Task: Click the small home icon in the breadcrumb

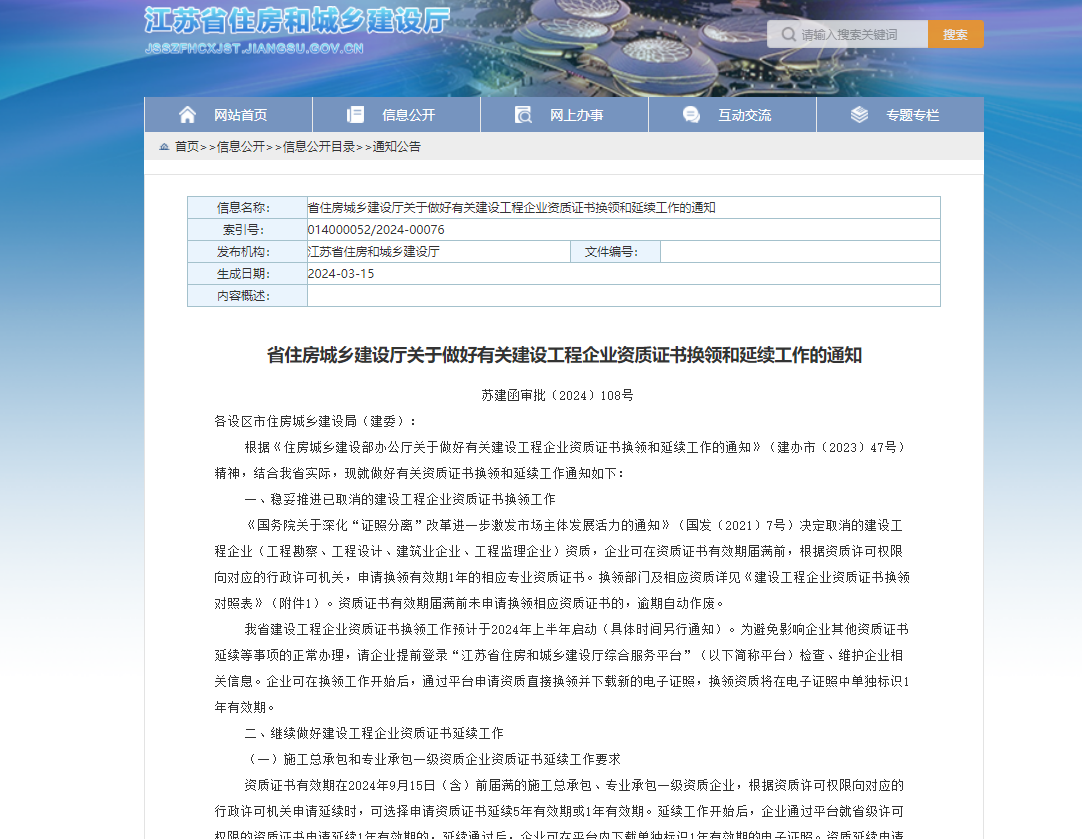Action: pos(164,146)
